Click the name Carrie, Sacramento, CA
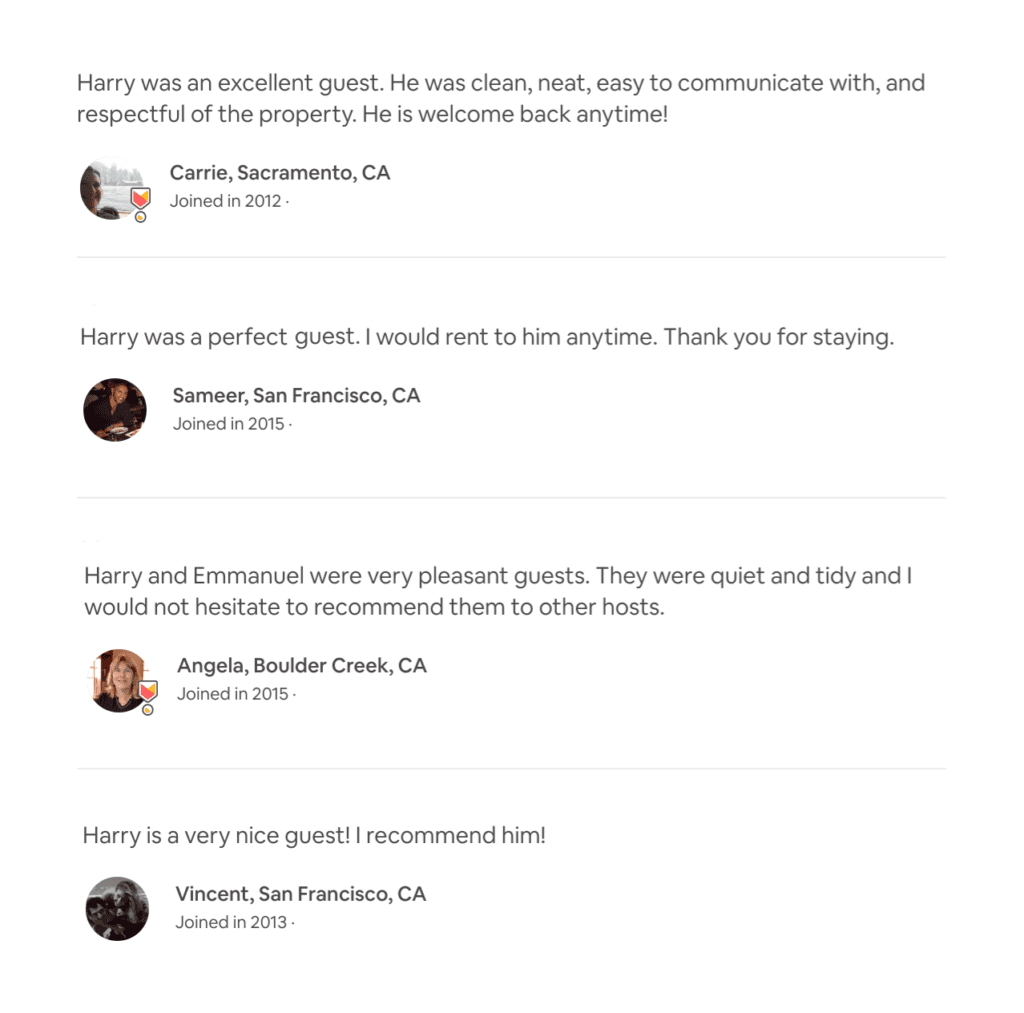Screen dimensions: 1024x1013 tap(280, 172)
